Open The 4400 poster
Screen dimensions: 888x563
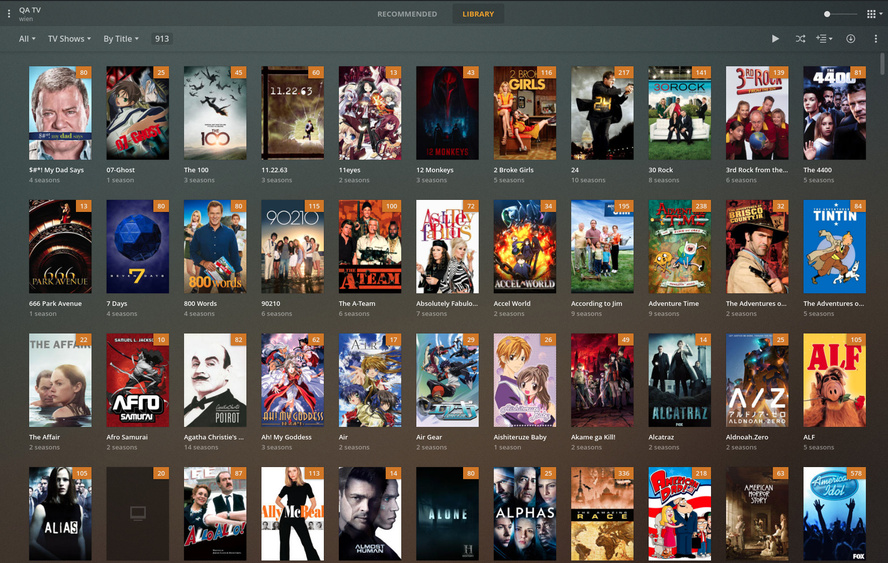tap(834, 113)
